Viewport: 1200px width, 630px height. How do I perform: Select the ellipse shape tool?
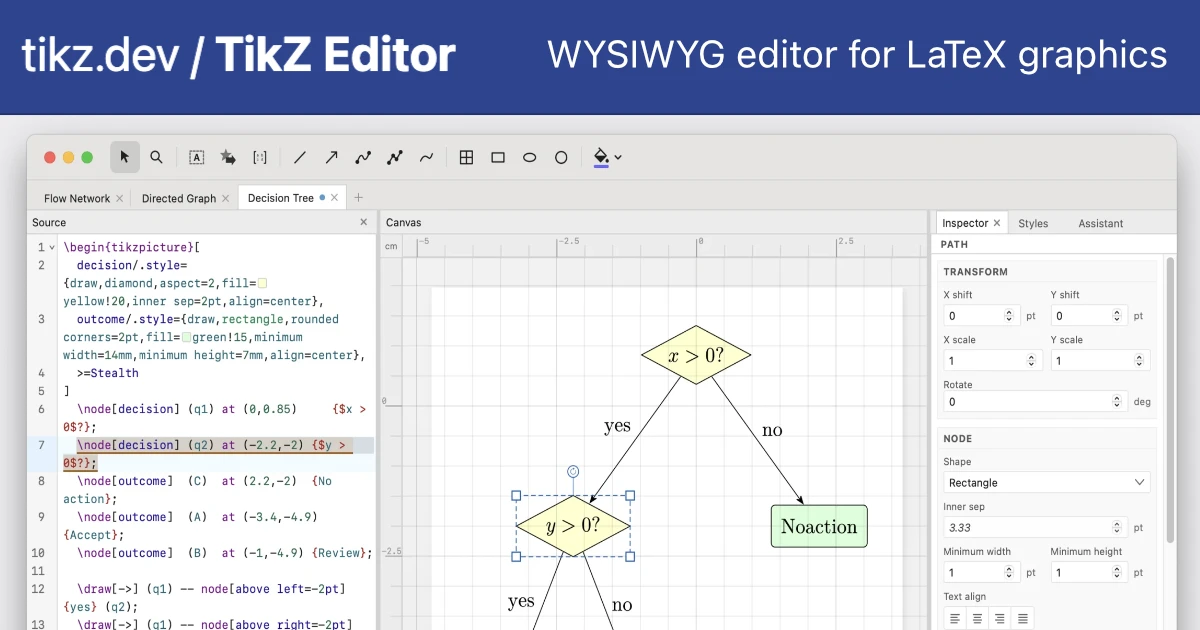529,157
